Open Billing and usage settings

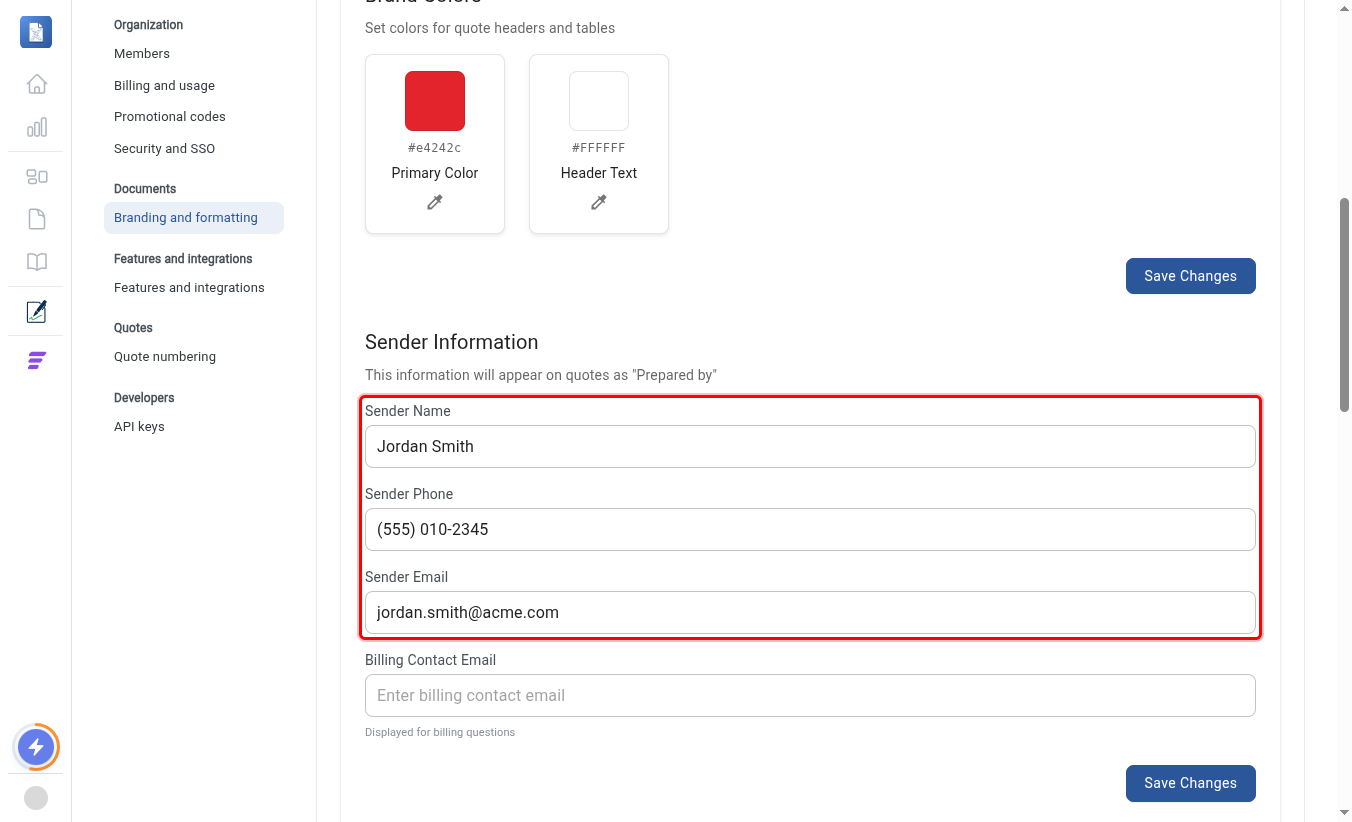pos(164,86)
